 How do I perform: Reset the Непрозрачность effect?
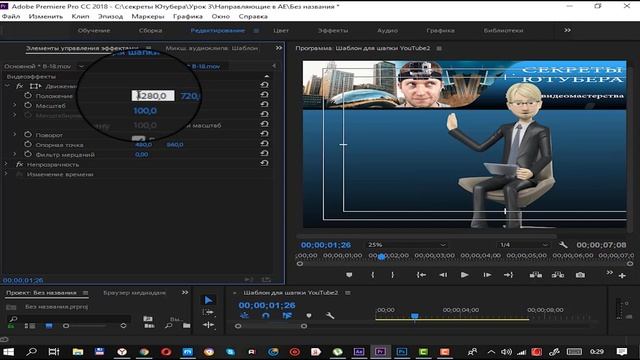pyautogui.click(x=264, y=163)
